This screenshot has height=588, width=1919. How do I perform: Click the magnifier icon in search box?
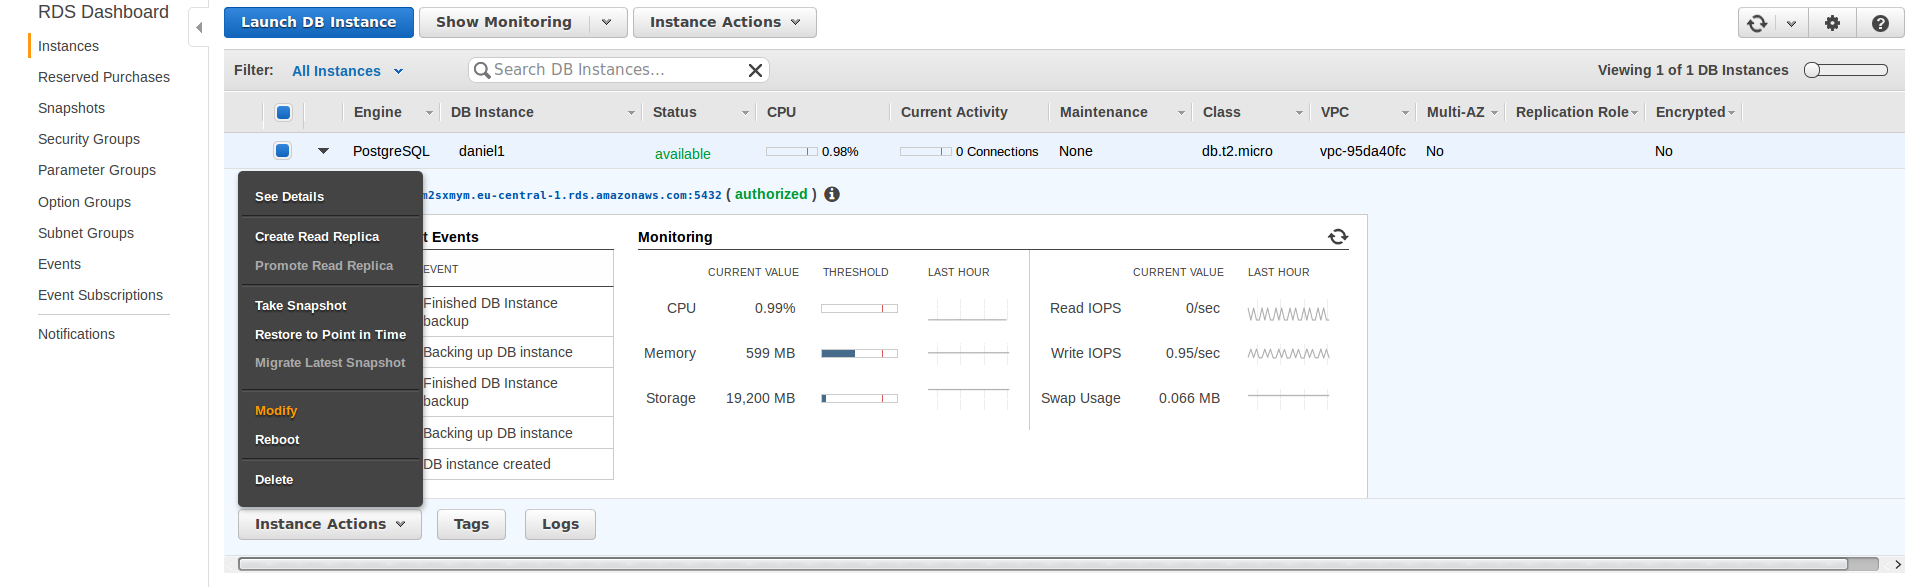click(482, 70)
